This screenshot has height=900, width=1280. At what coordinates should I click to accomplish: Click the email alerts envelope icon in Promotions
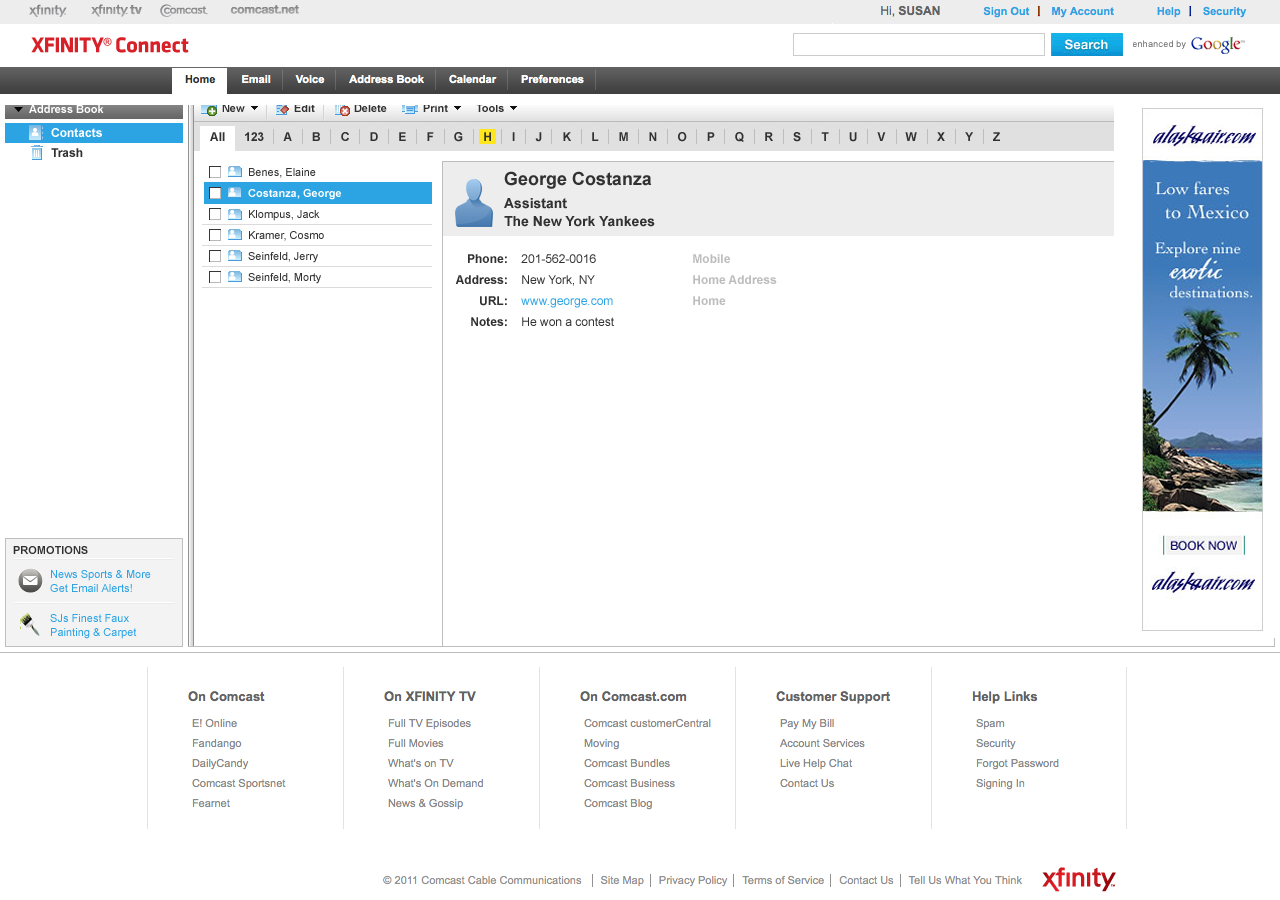pyautogui.click(x=31, y=581)
